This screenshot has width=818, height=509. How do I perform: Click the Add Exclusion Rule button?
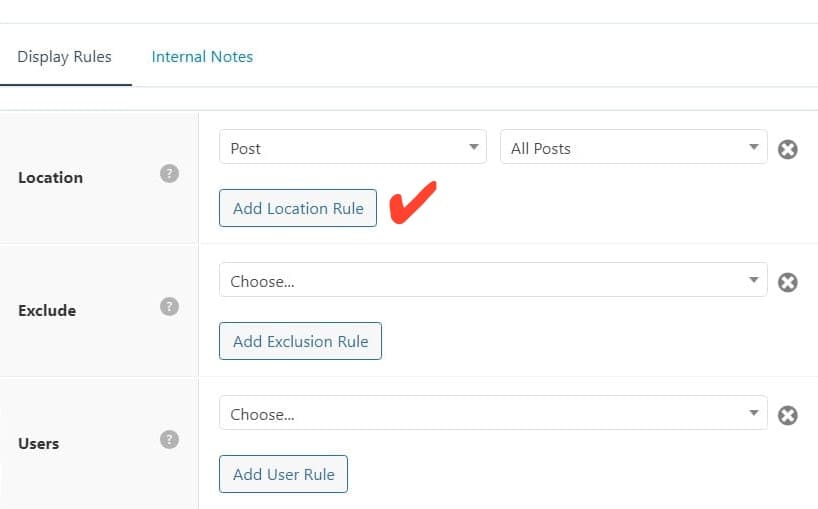click(300, 341)
